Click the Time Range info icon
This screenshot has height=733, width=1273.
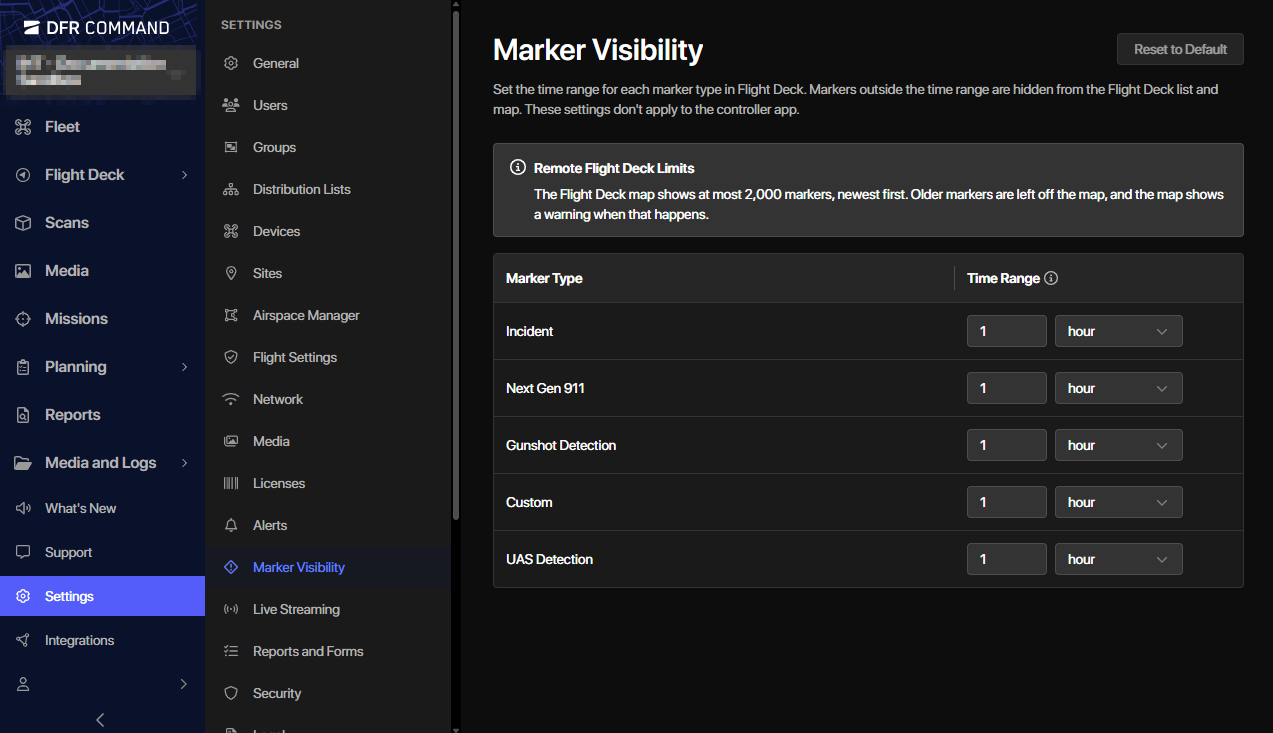pyautogui.click(x=1051, y=278)
